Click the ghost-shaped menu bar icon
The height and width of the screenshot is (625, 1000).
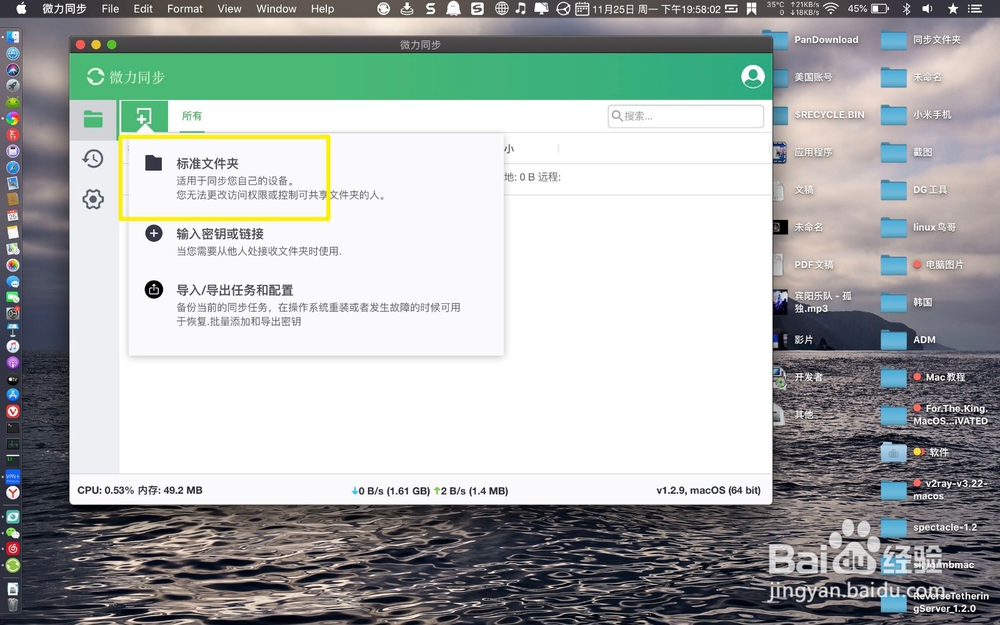453,8
